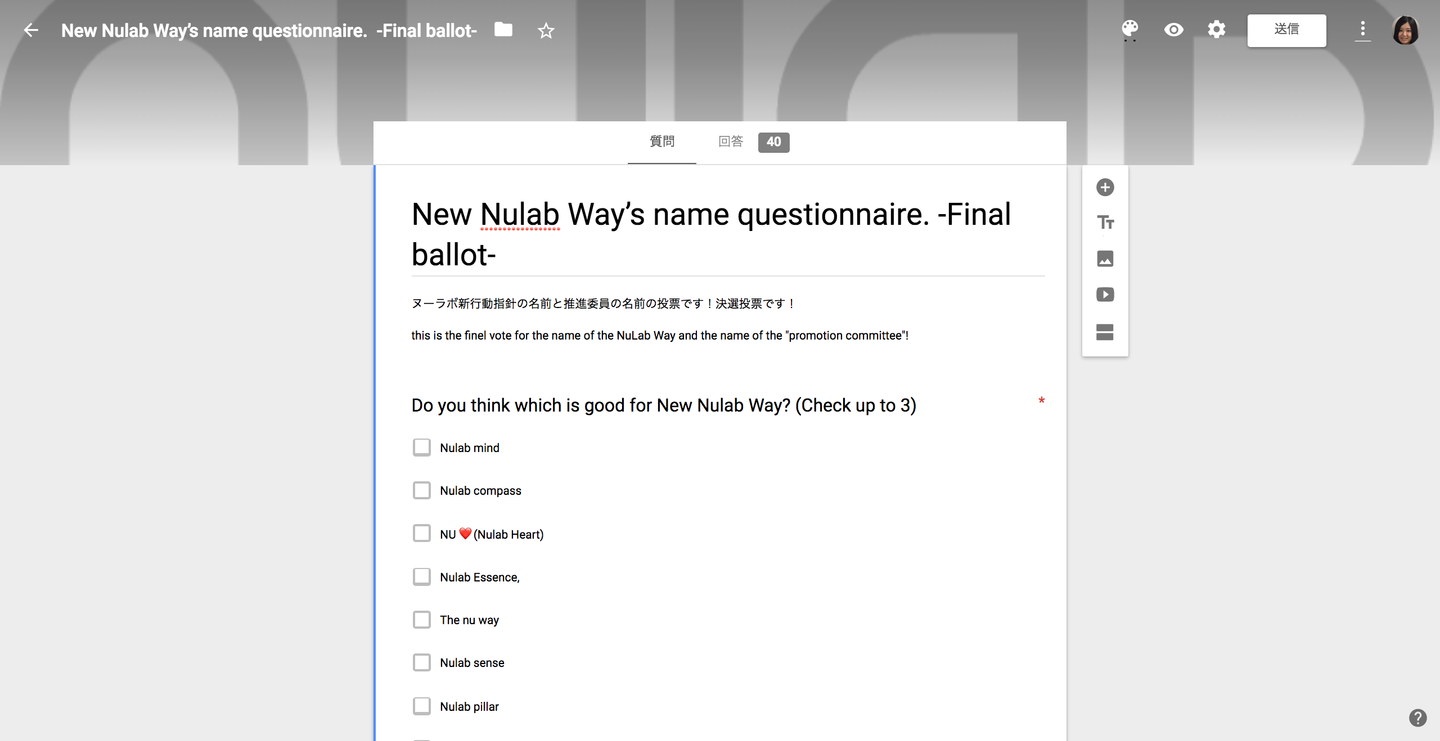Open the color palette theme options

pyautogui.click(x=1130, y=30)
